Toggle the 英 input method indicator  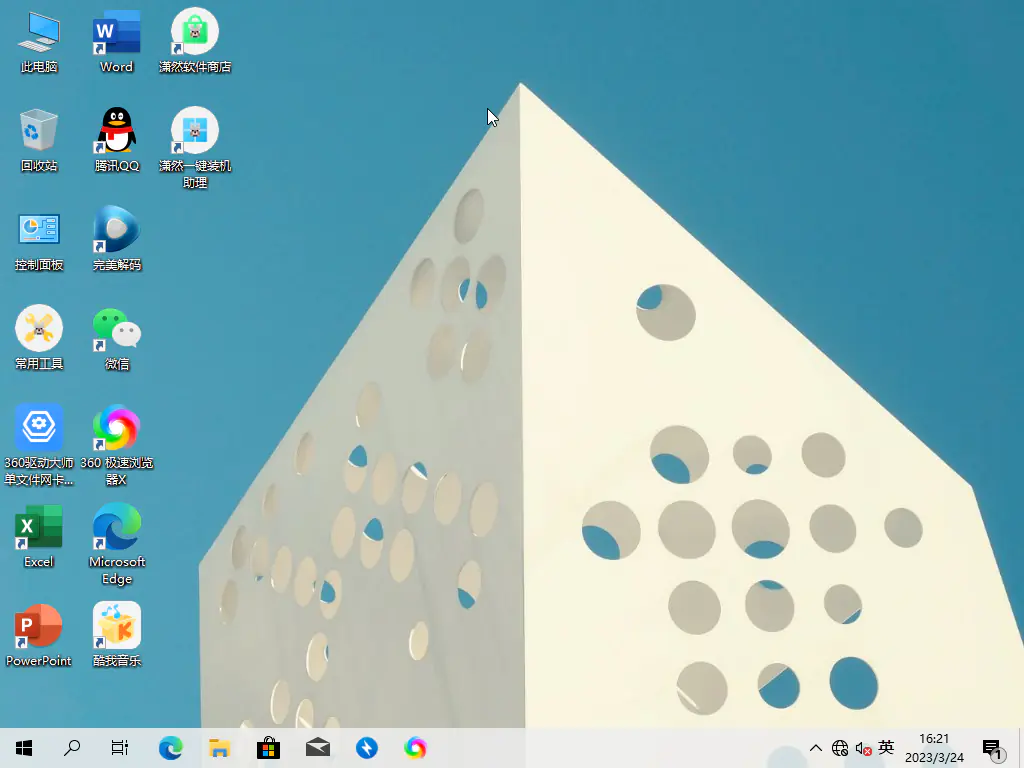pyautogui.click(x=886, y=748)
